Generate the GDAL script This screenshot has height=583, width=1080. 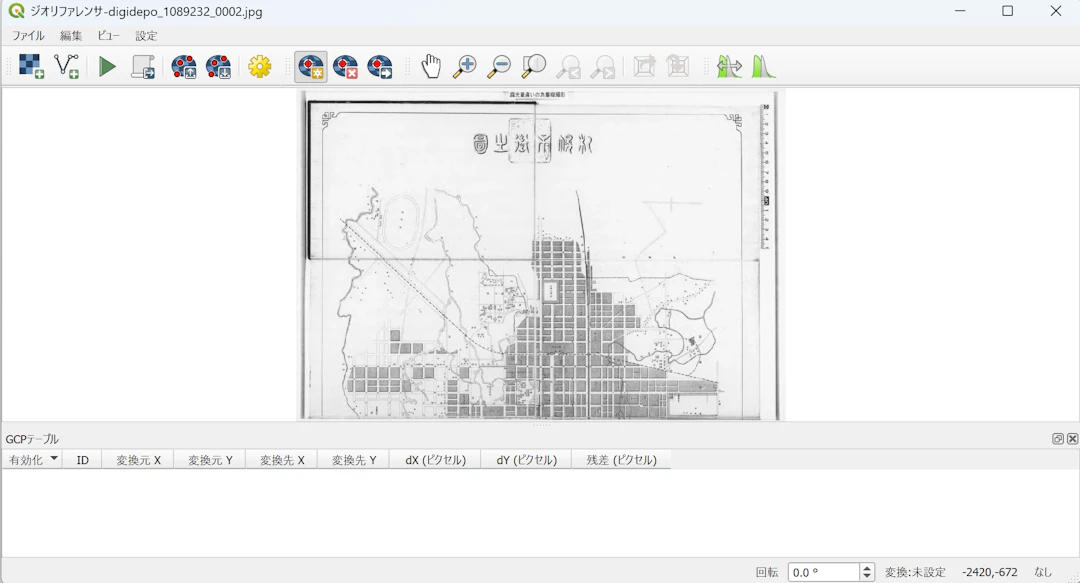click(x=143, y=66)
